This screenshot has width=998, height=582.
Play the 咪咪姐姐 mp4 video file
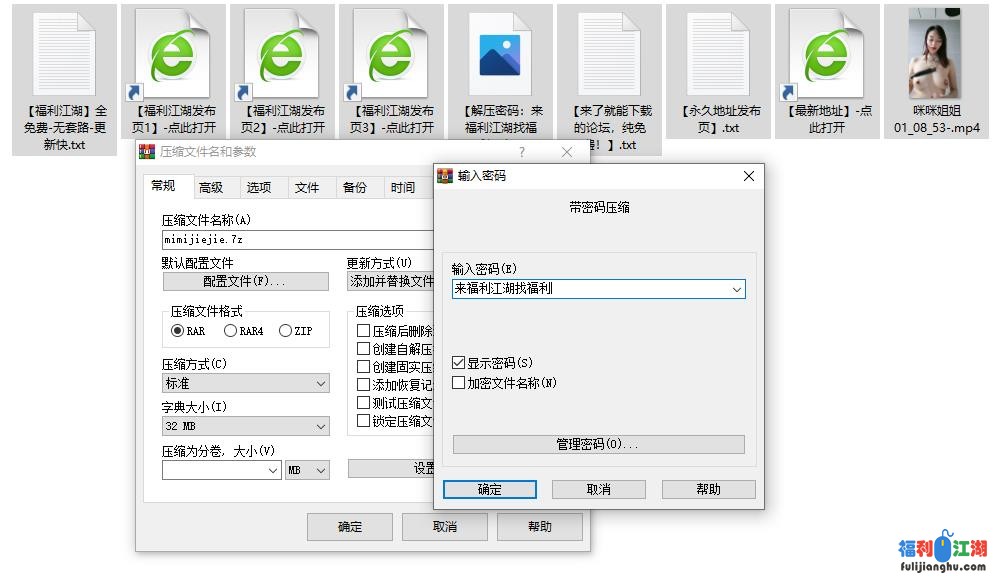pos(936,55)
